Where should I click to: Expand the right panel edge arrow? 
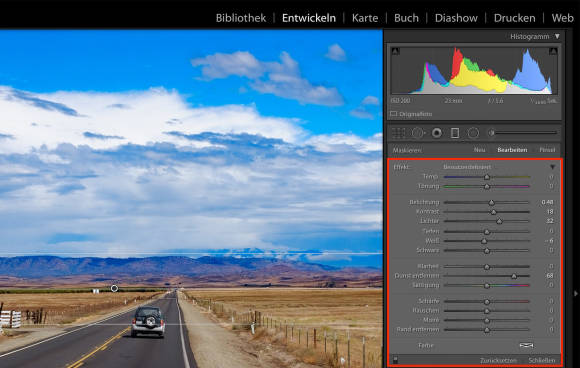click(x=576, y=293)
